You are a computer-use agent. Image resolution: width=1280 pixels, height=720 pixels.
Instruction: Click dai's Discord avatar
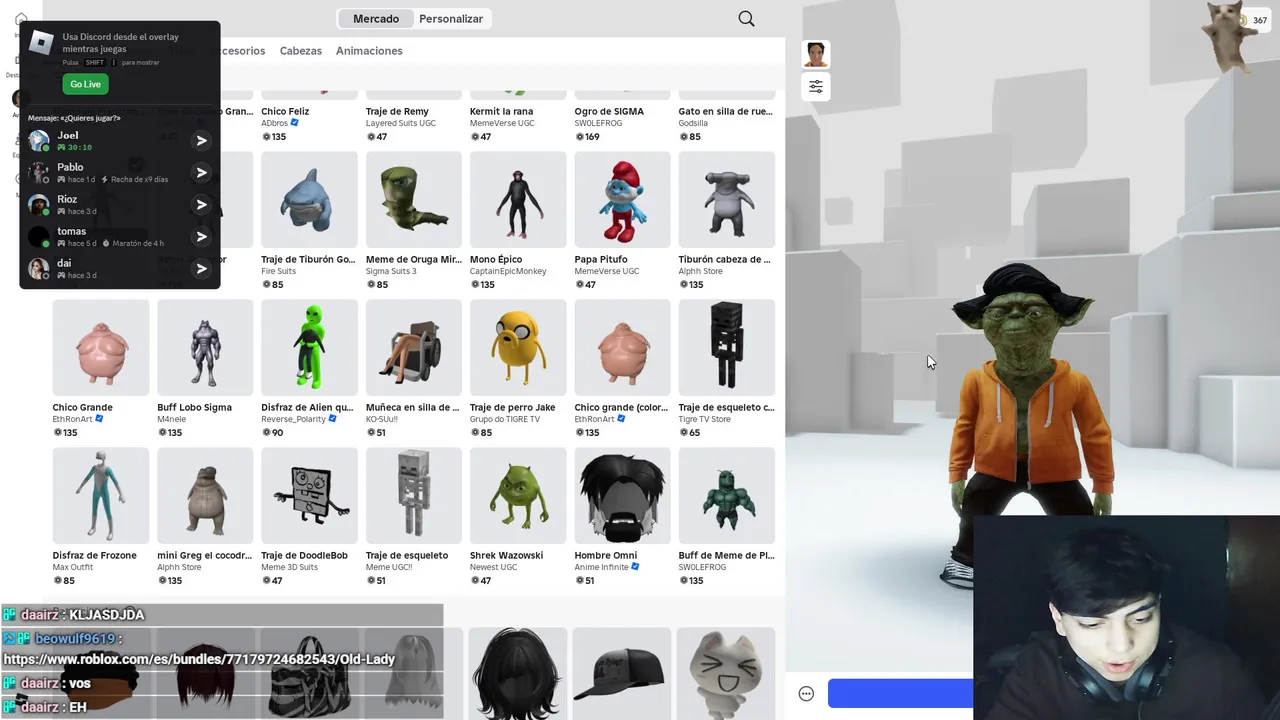coord(39,269)
